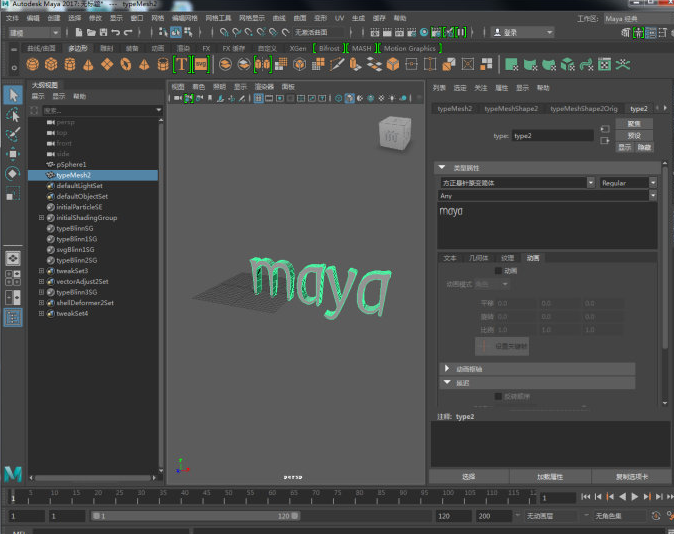Click the Paint Selection tool icon
This screenshot has height=534, width=674.
tap(13, 134)
